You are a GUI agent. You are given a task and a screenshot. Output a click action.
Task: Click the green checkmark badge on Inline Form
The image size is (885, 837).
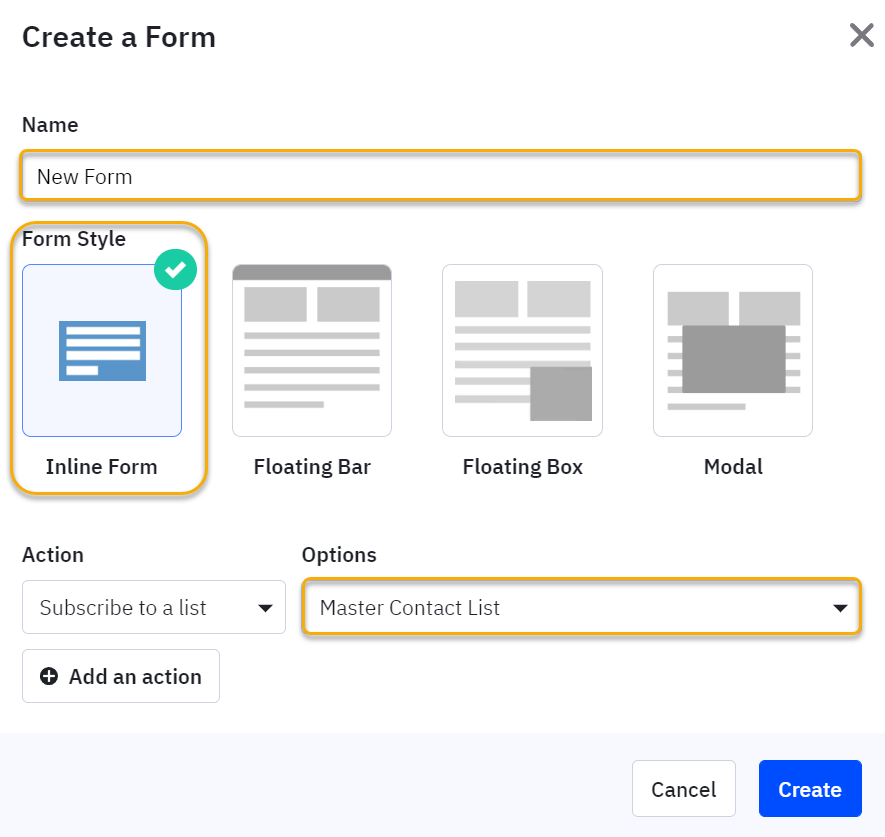pyautogui.click(x=175, y=270)
